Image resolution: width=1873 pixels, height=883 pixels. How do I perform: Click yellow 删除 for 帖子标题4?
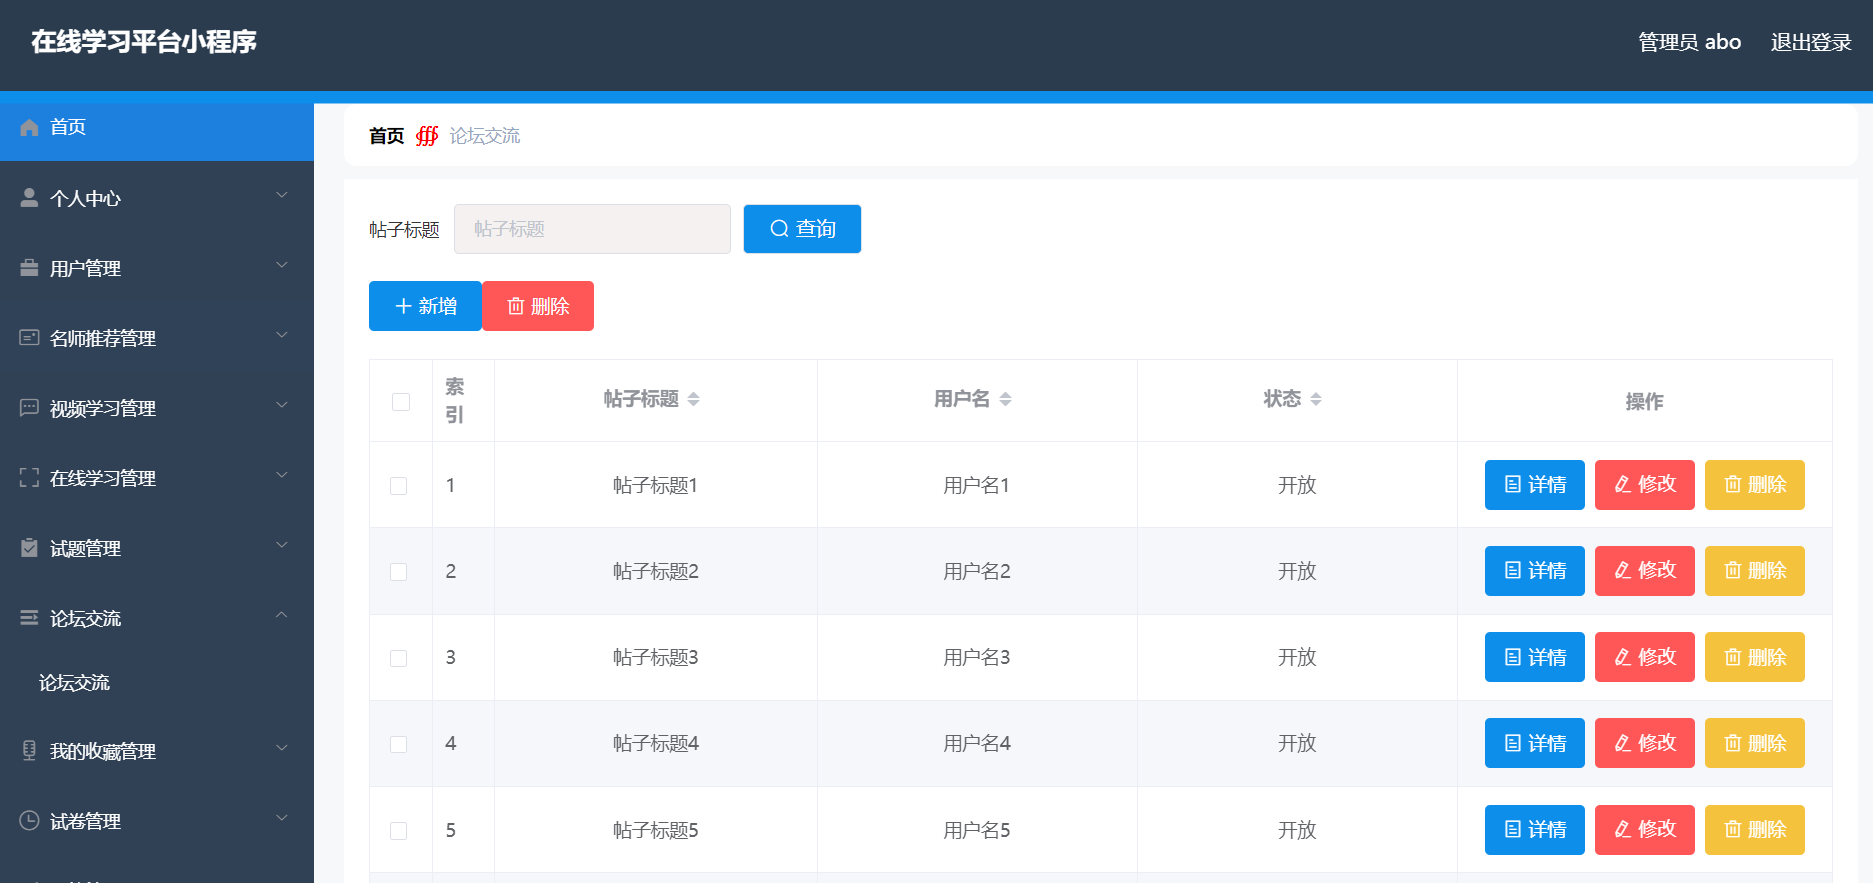(1755, 743)
